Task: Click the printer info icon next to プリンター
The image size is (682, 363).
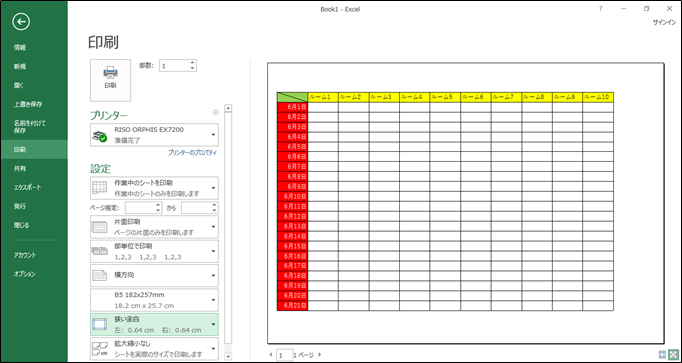Action: click(x=216, y=112)
